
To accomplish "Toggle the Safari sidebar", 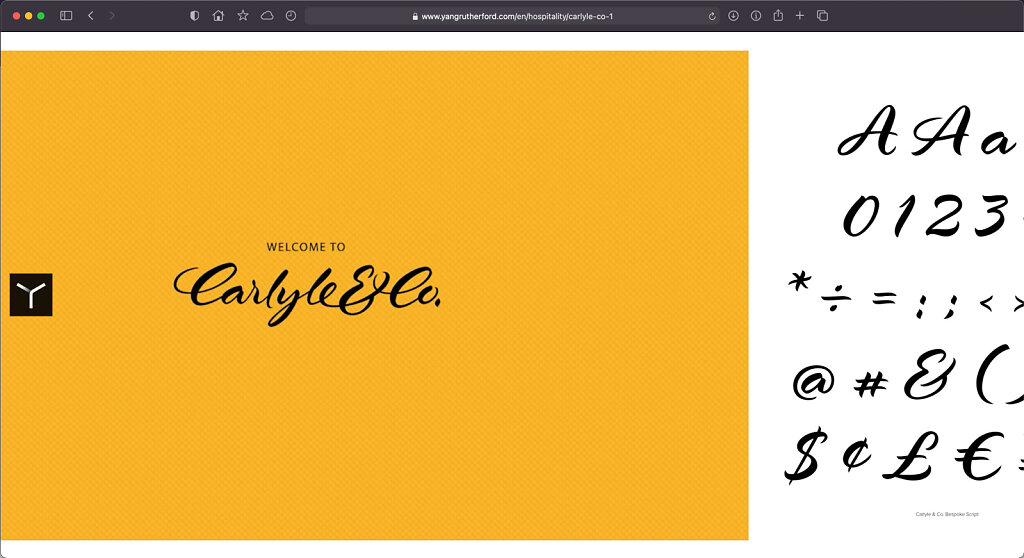I will pyautogui.click(x=66, y=16).
